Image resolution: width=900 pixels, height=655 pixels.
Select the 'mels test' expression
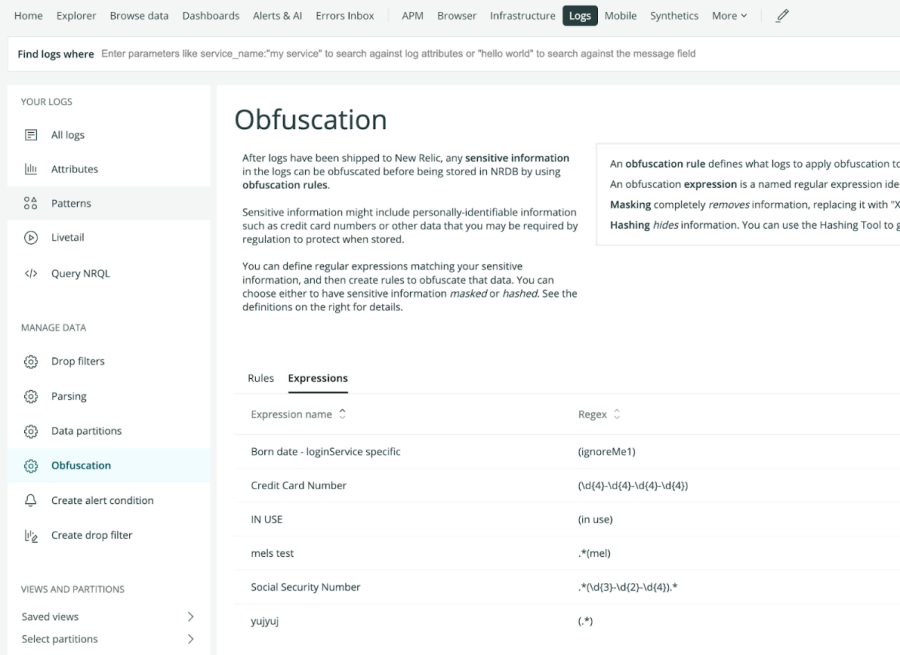(272, 553)
